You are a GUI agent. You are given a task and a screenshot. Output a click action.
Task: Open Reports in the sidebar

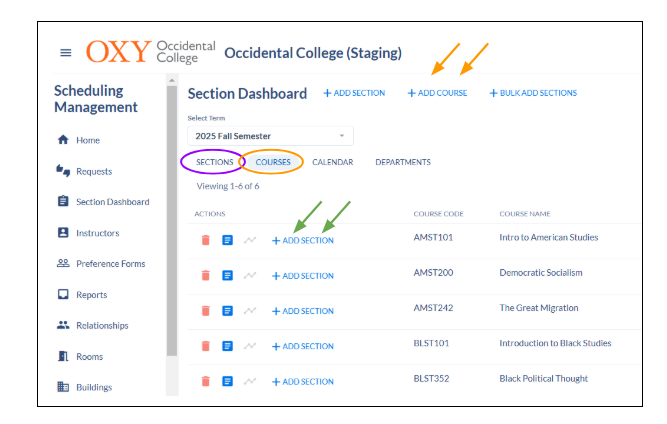click(91, 295)
